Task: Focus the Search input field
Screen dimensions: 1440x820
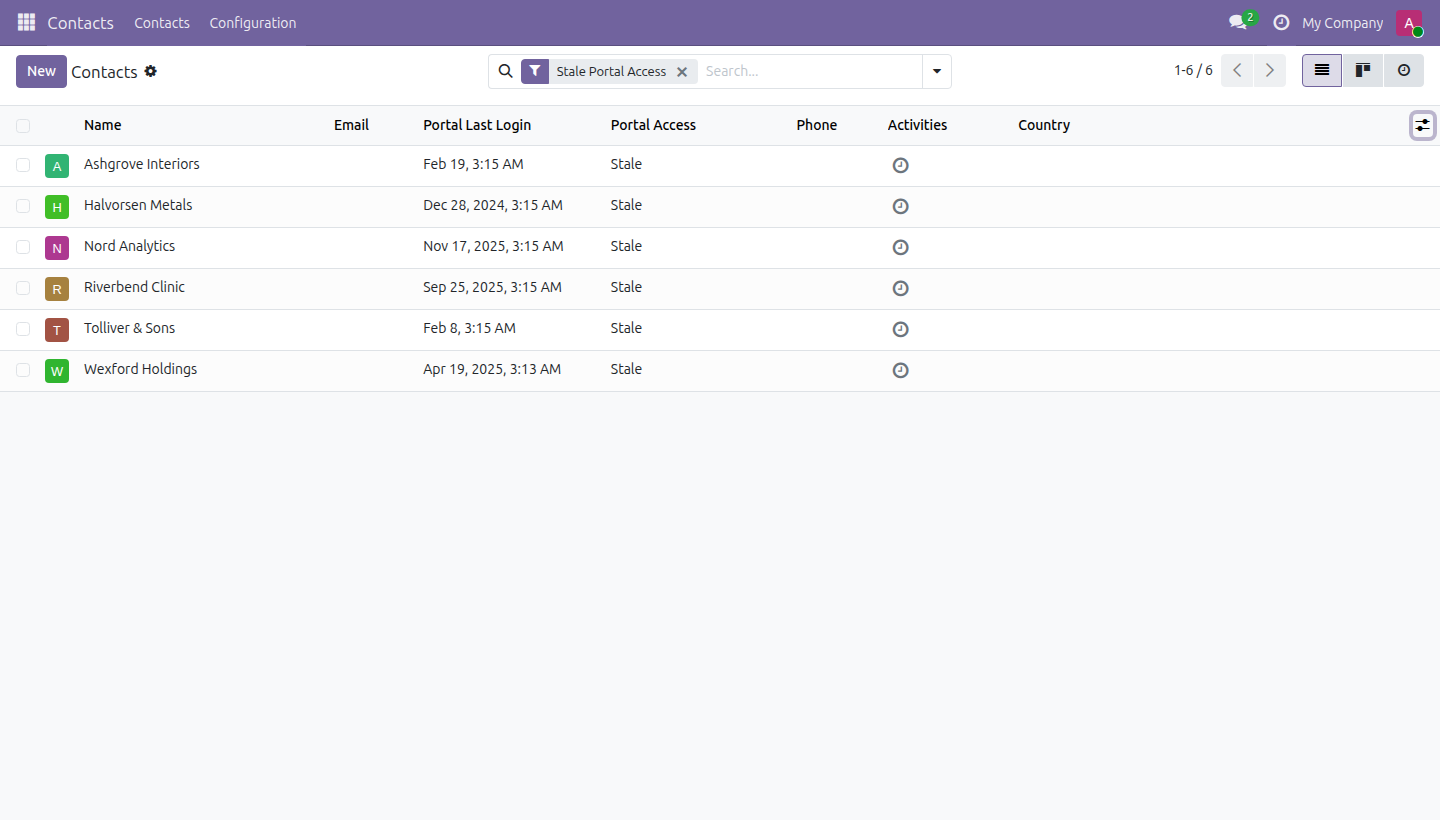Action: pyautogui.click(x=810, y=71)
